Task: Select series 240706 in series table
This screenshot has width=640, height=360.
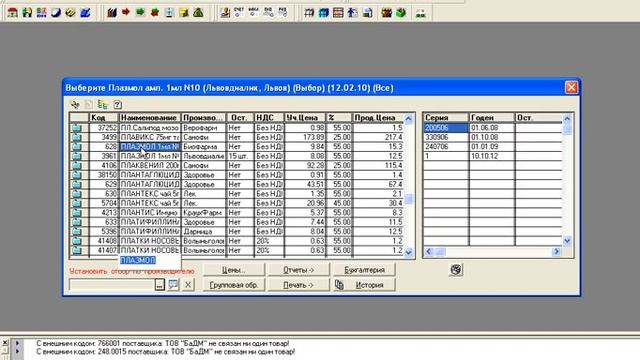Action: tap(446, 147)
